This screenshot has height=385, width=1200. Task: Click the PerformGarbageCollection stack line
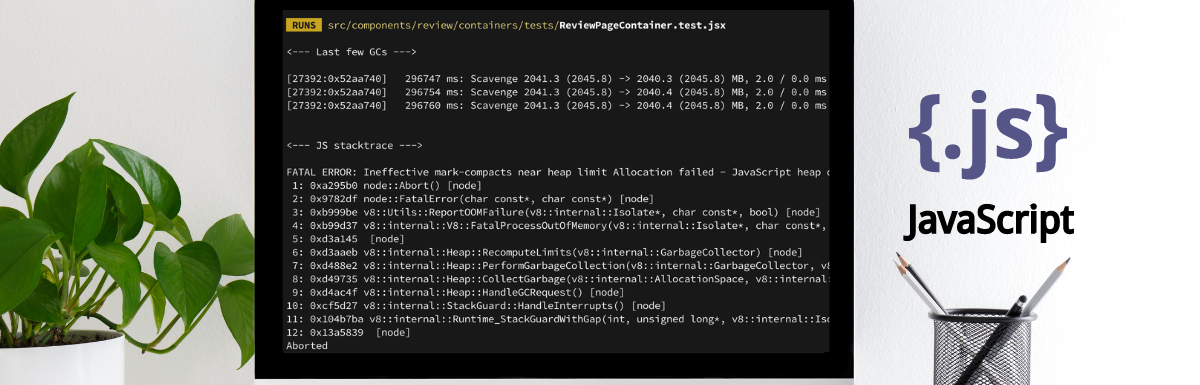click(x=557, y=265)
